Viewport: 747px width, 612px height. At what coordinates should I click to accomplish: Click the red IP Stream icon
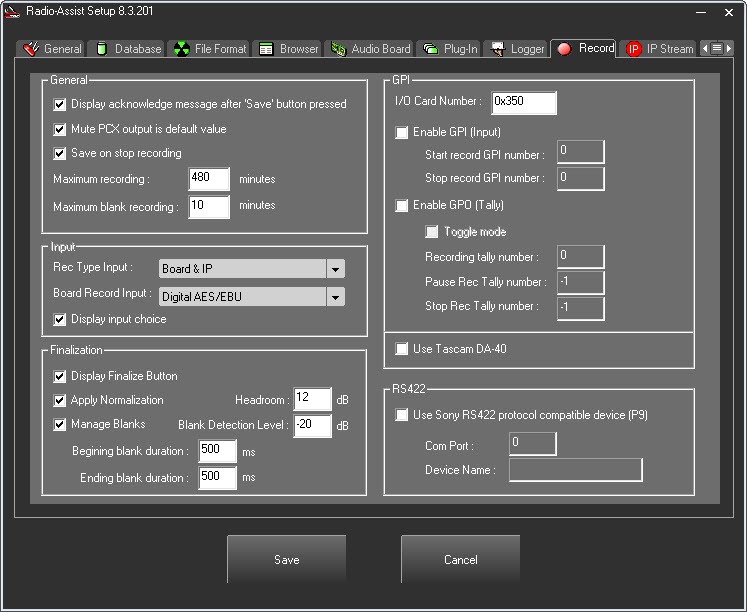coord(633,48)
